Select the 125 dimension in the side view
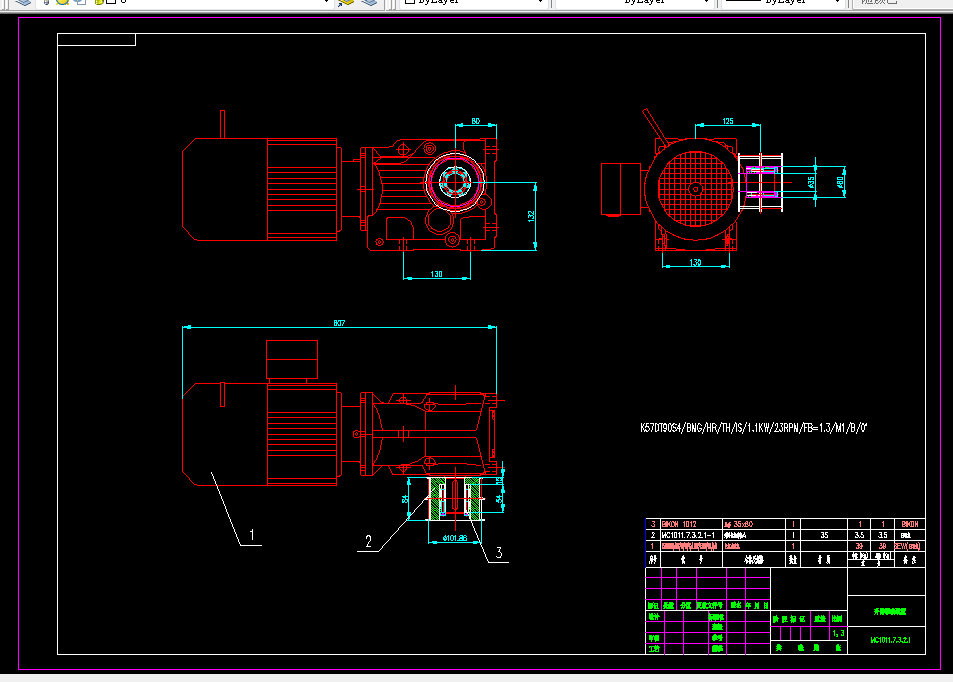Screen dimensions: 953x682 (728, 121)
